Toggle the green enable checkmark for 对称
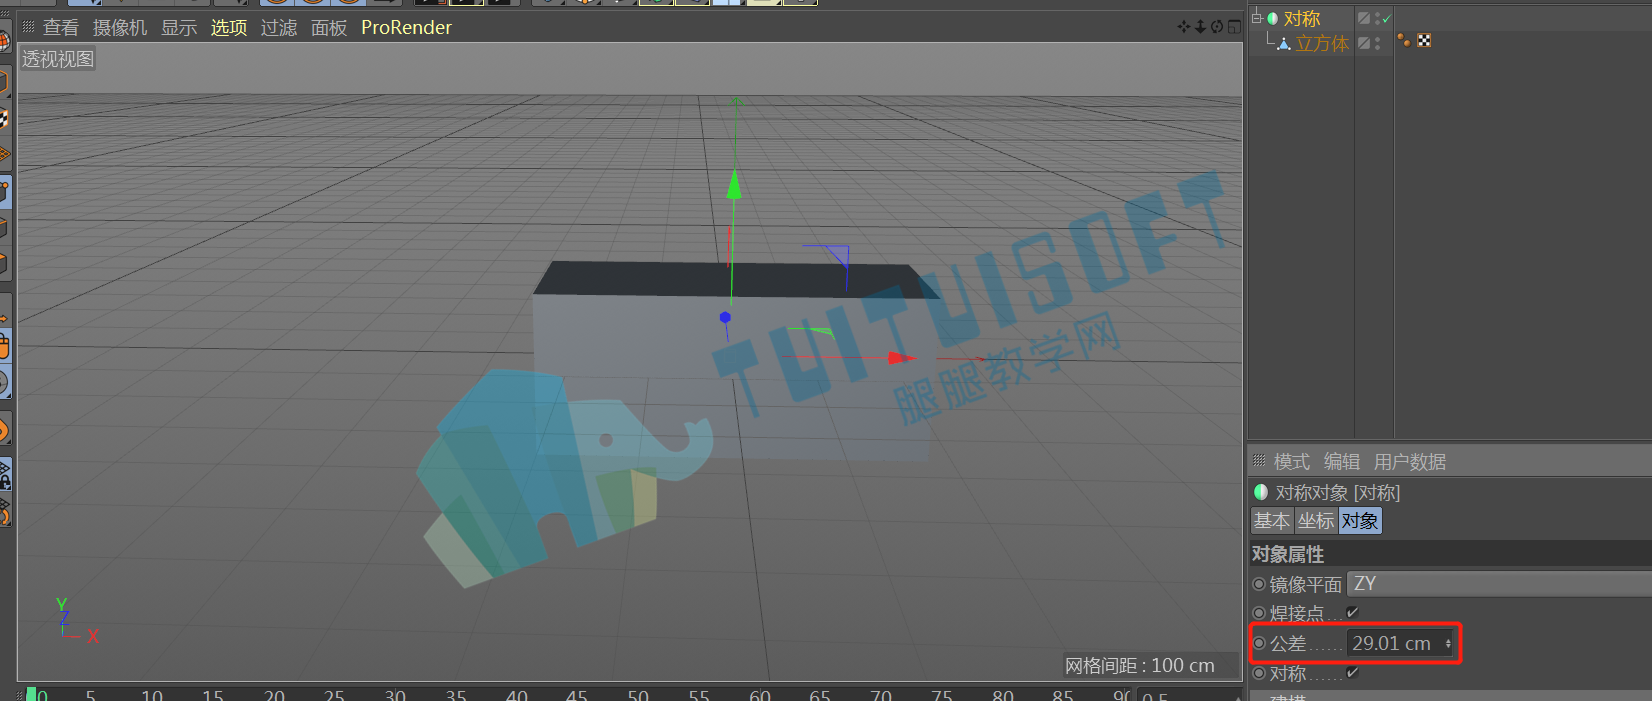Viewport: 1652px width, 701px height. [1386, 19]
